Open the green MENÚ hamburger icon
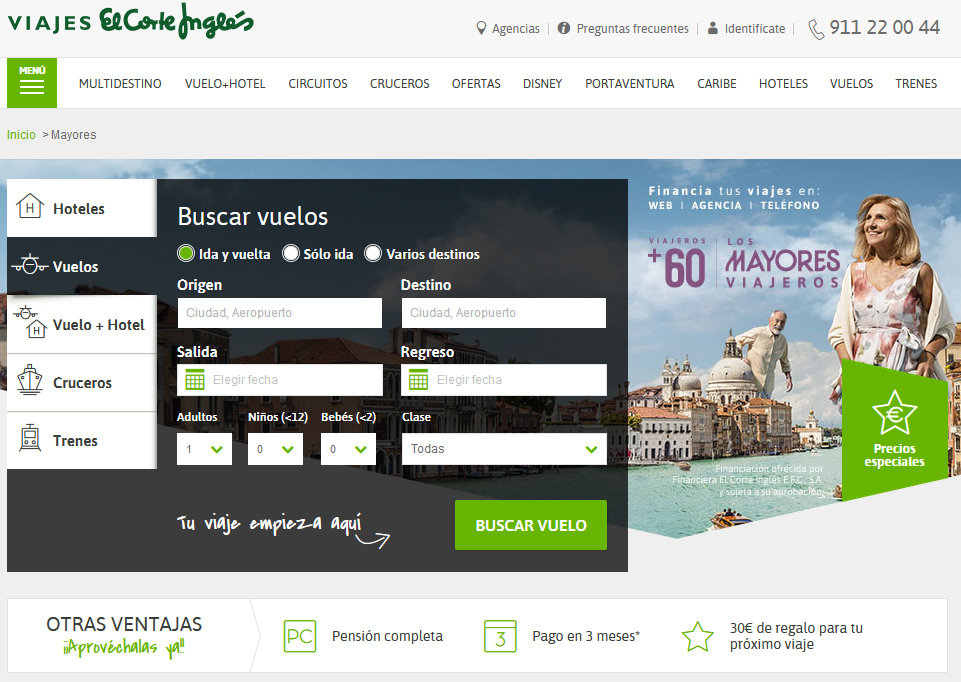The image size is (961, 682). pyautogui.click(x=32, y=83)
